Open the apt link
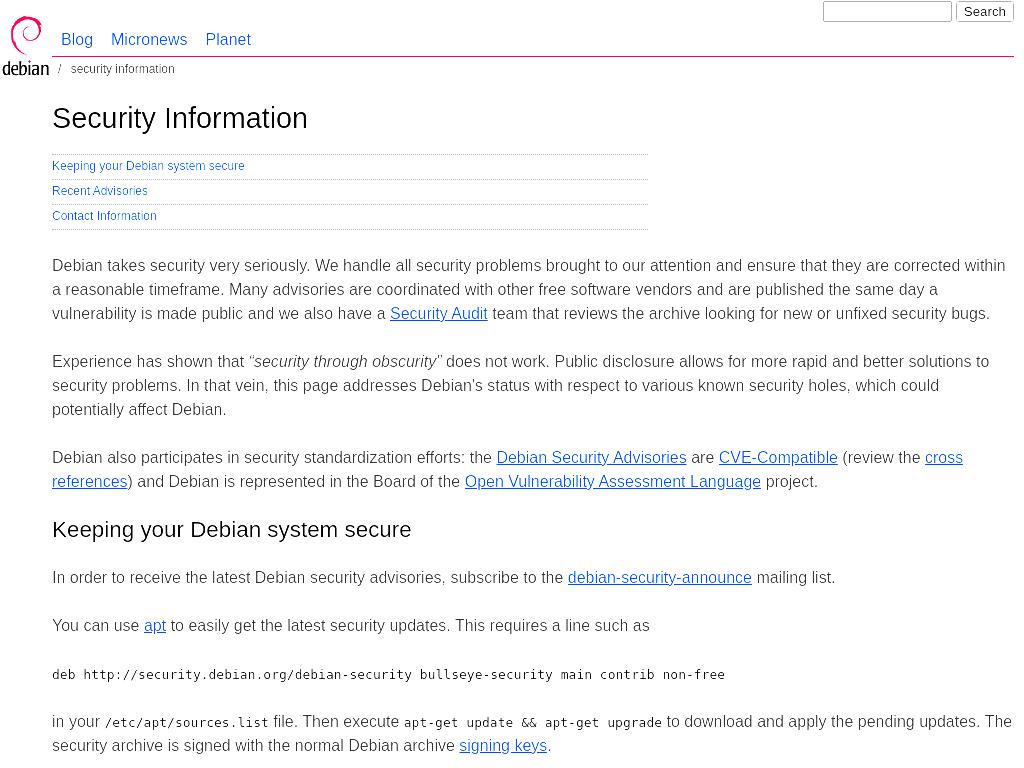 [x=155, y=626]
